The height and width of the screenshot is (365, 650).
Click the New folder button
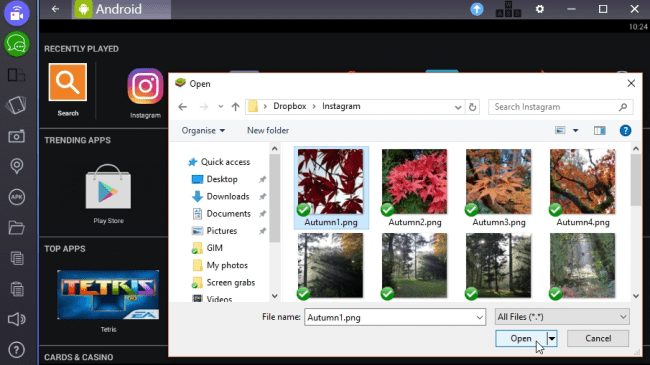(x=268, y=131)
